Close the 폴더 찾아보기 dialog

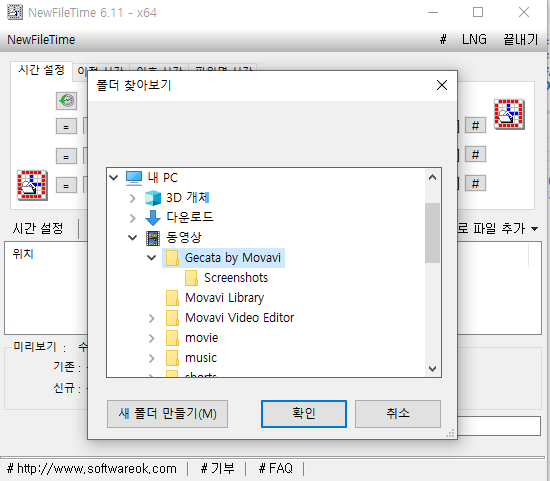[442, 85]
